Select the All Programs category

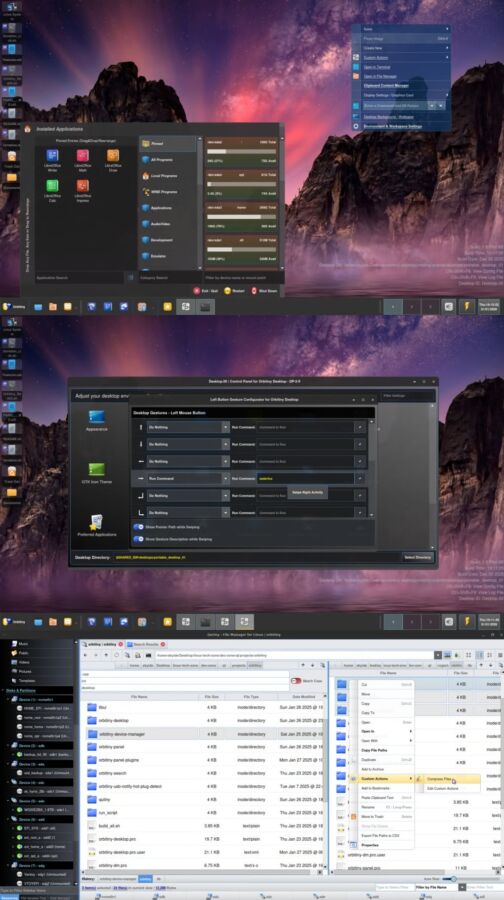(x=168, y=160)
